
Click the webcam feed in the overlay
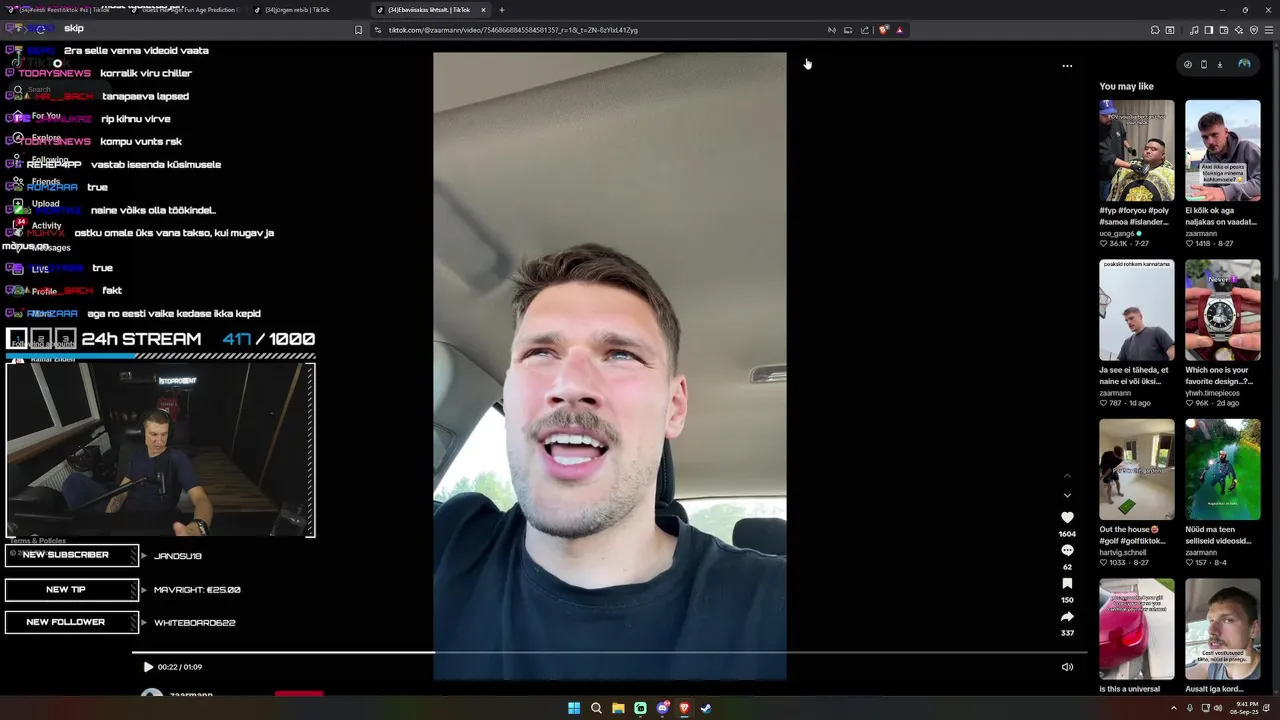point(160,449)
